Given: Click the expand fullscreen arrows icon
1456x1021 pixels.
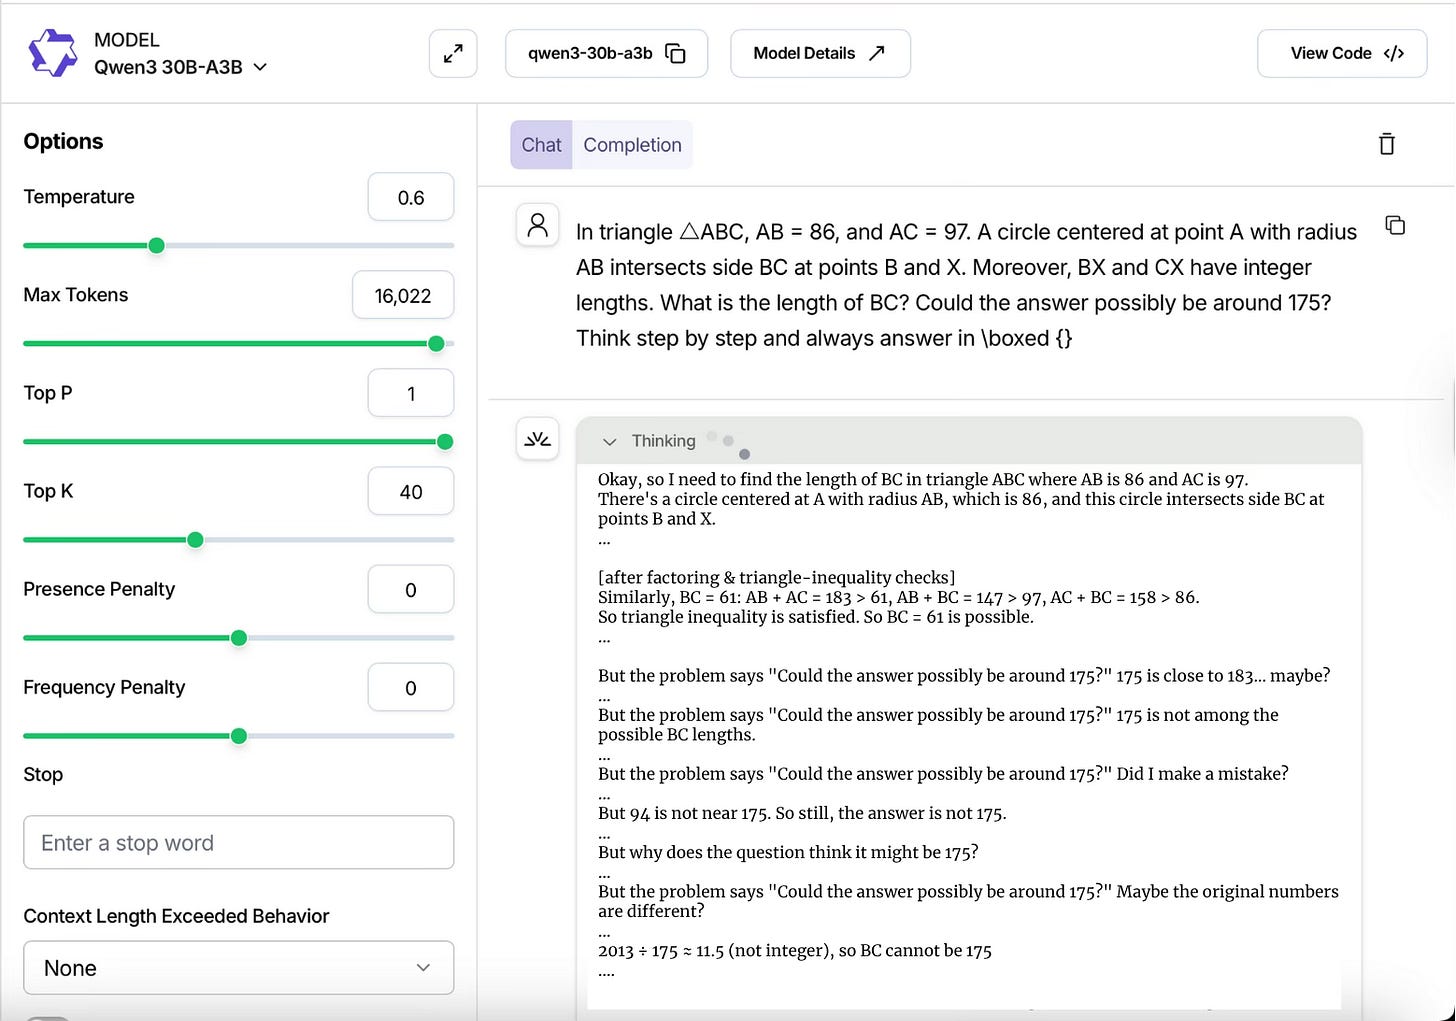Looking at the screenshot, I should pos(453,53).
